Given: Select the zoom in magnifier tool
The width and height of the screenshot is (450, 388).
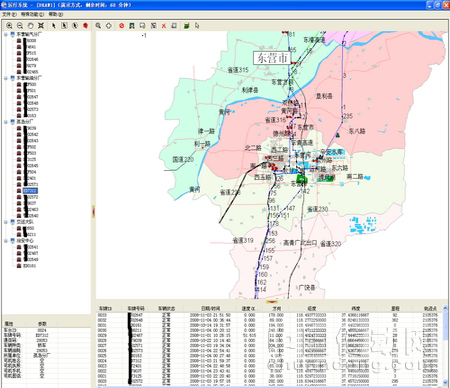Looking at the screenshot, I should pyautogui.click(x=9, y=26).
